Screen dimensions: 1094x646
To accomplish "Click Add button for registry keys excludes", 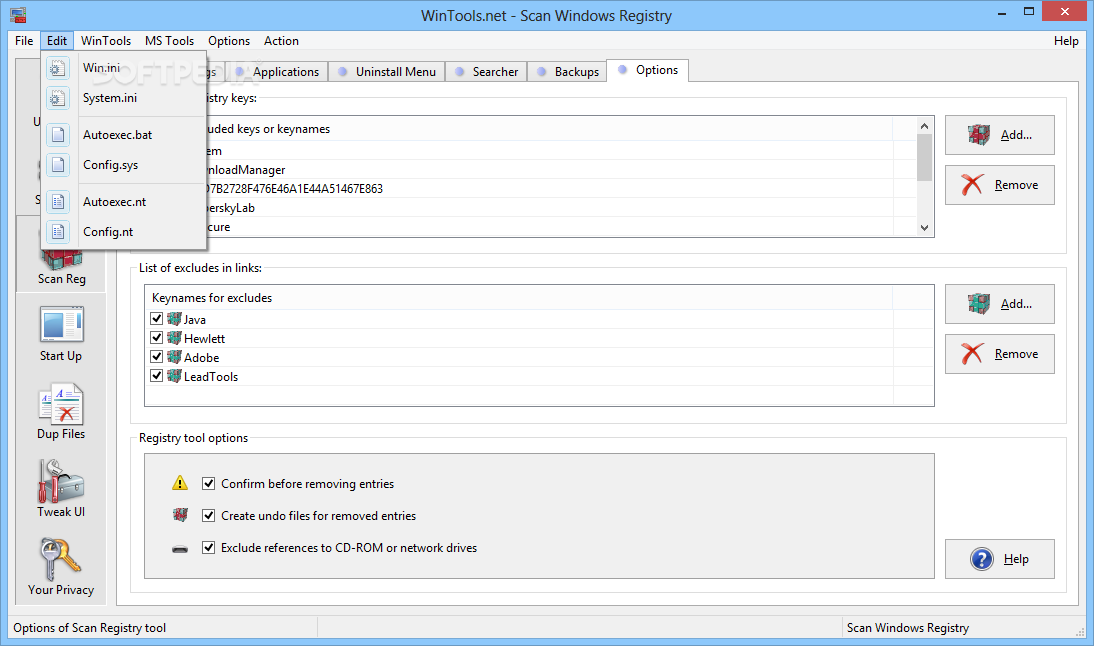I will click(1000, 135).
